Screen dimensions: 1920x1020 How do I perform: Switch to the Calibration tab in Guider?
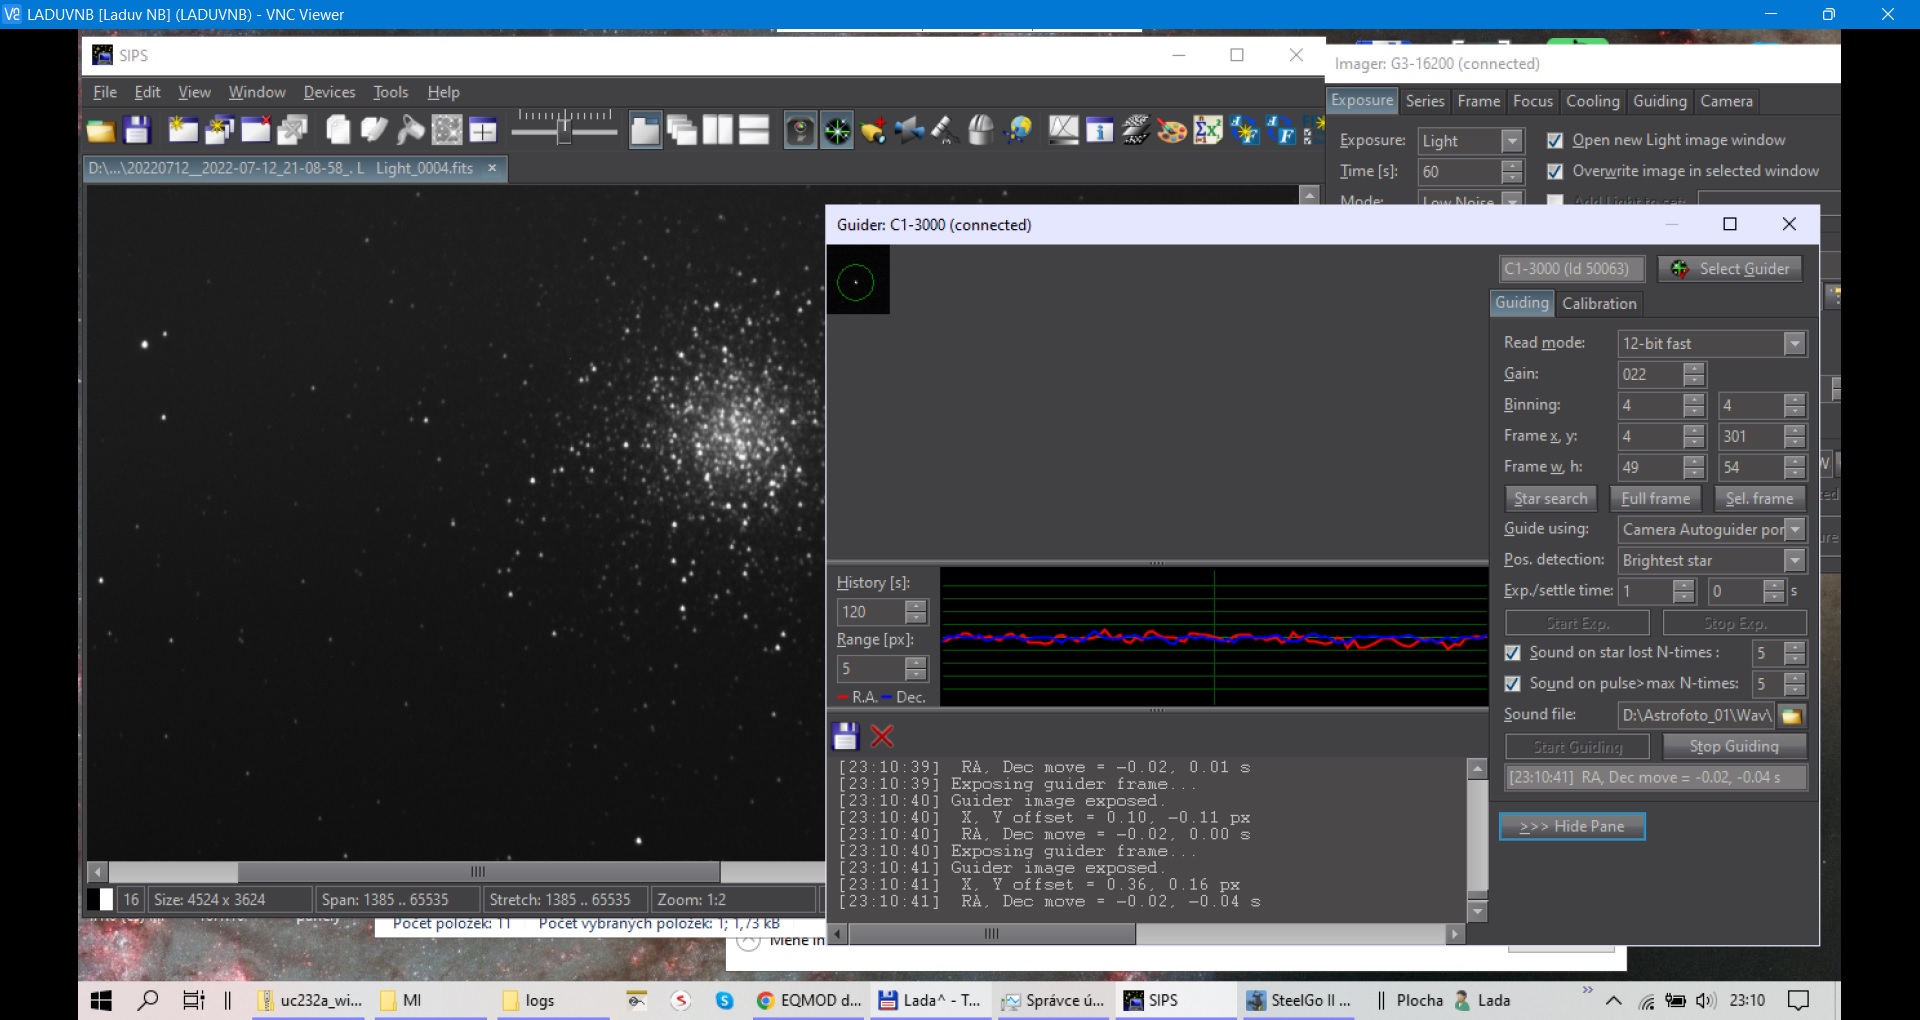coord(1599,304)
